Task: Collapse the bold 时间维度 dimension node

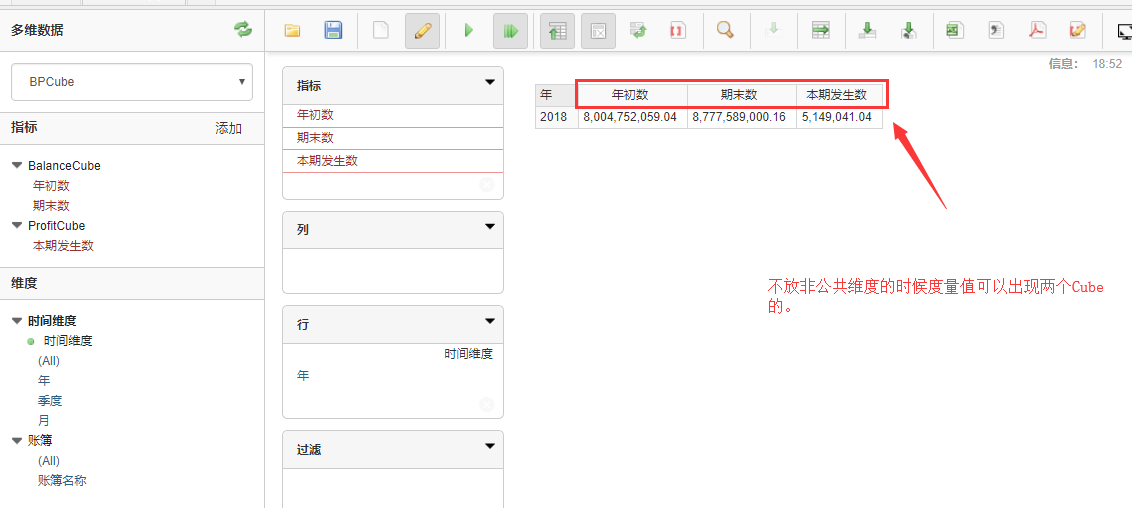Action: [17, 320]
